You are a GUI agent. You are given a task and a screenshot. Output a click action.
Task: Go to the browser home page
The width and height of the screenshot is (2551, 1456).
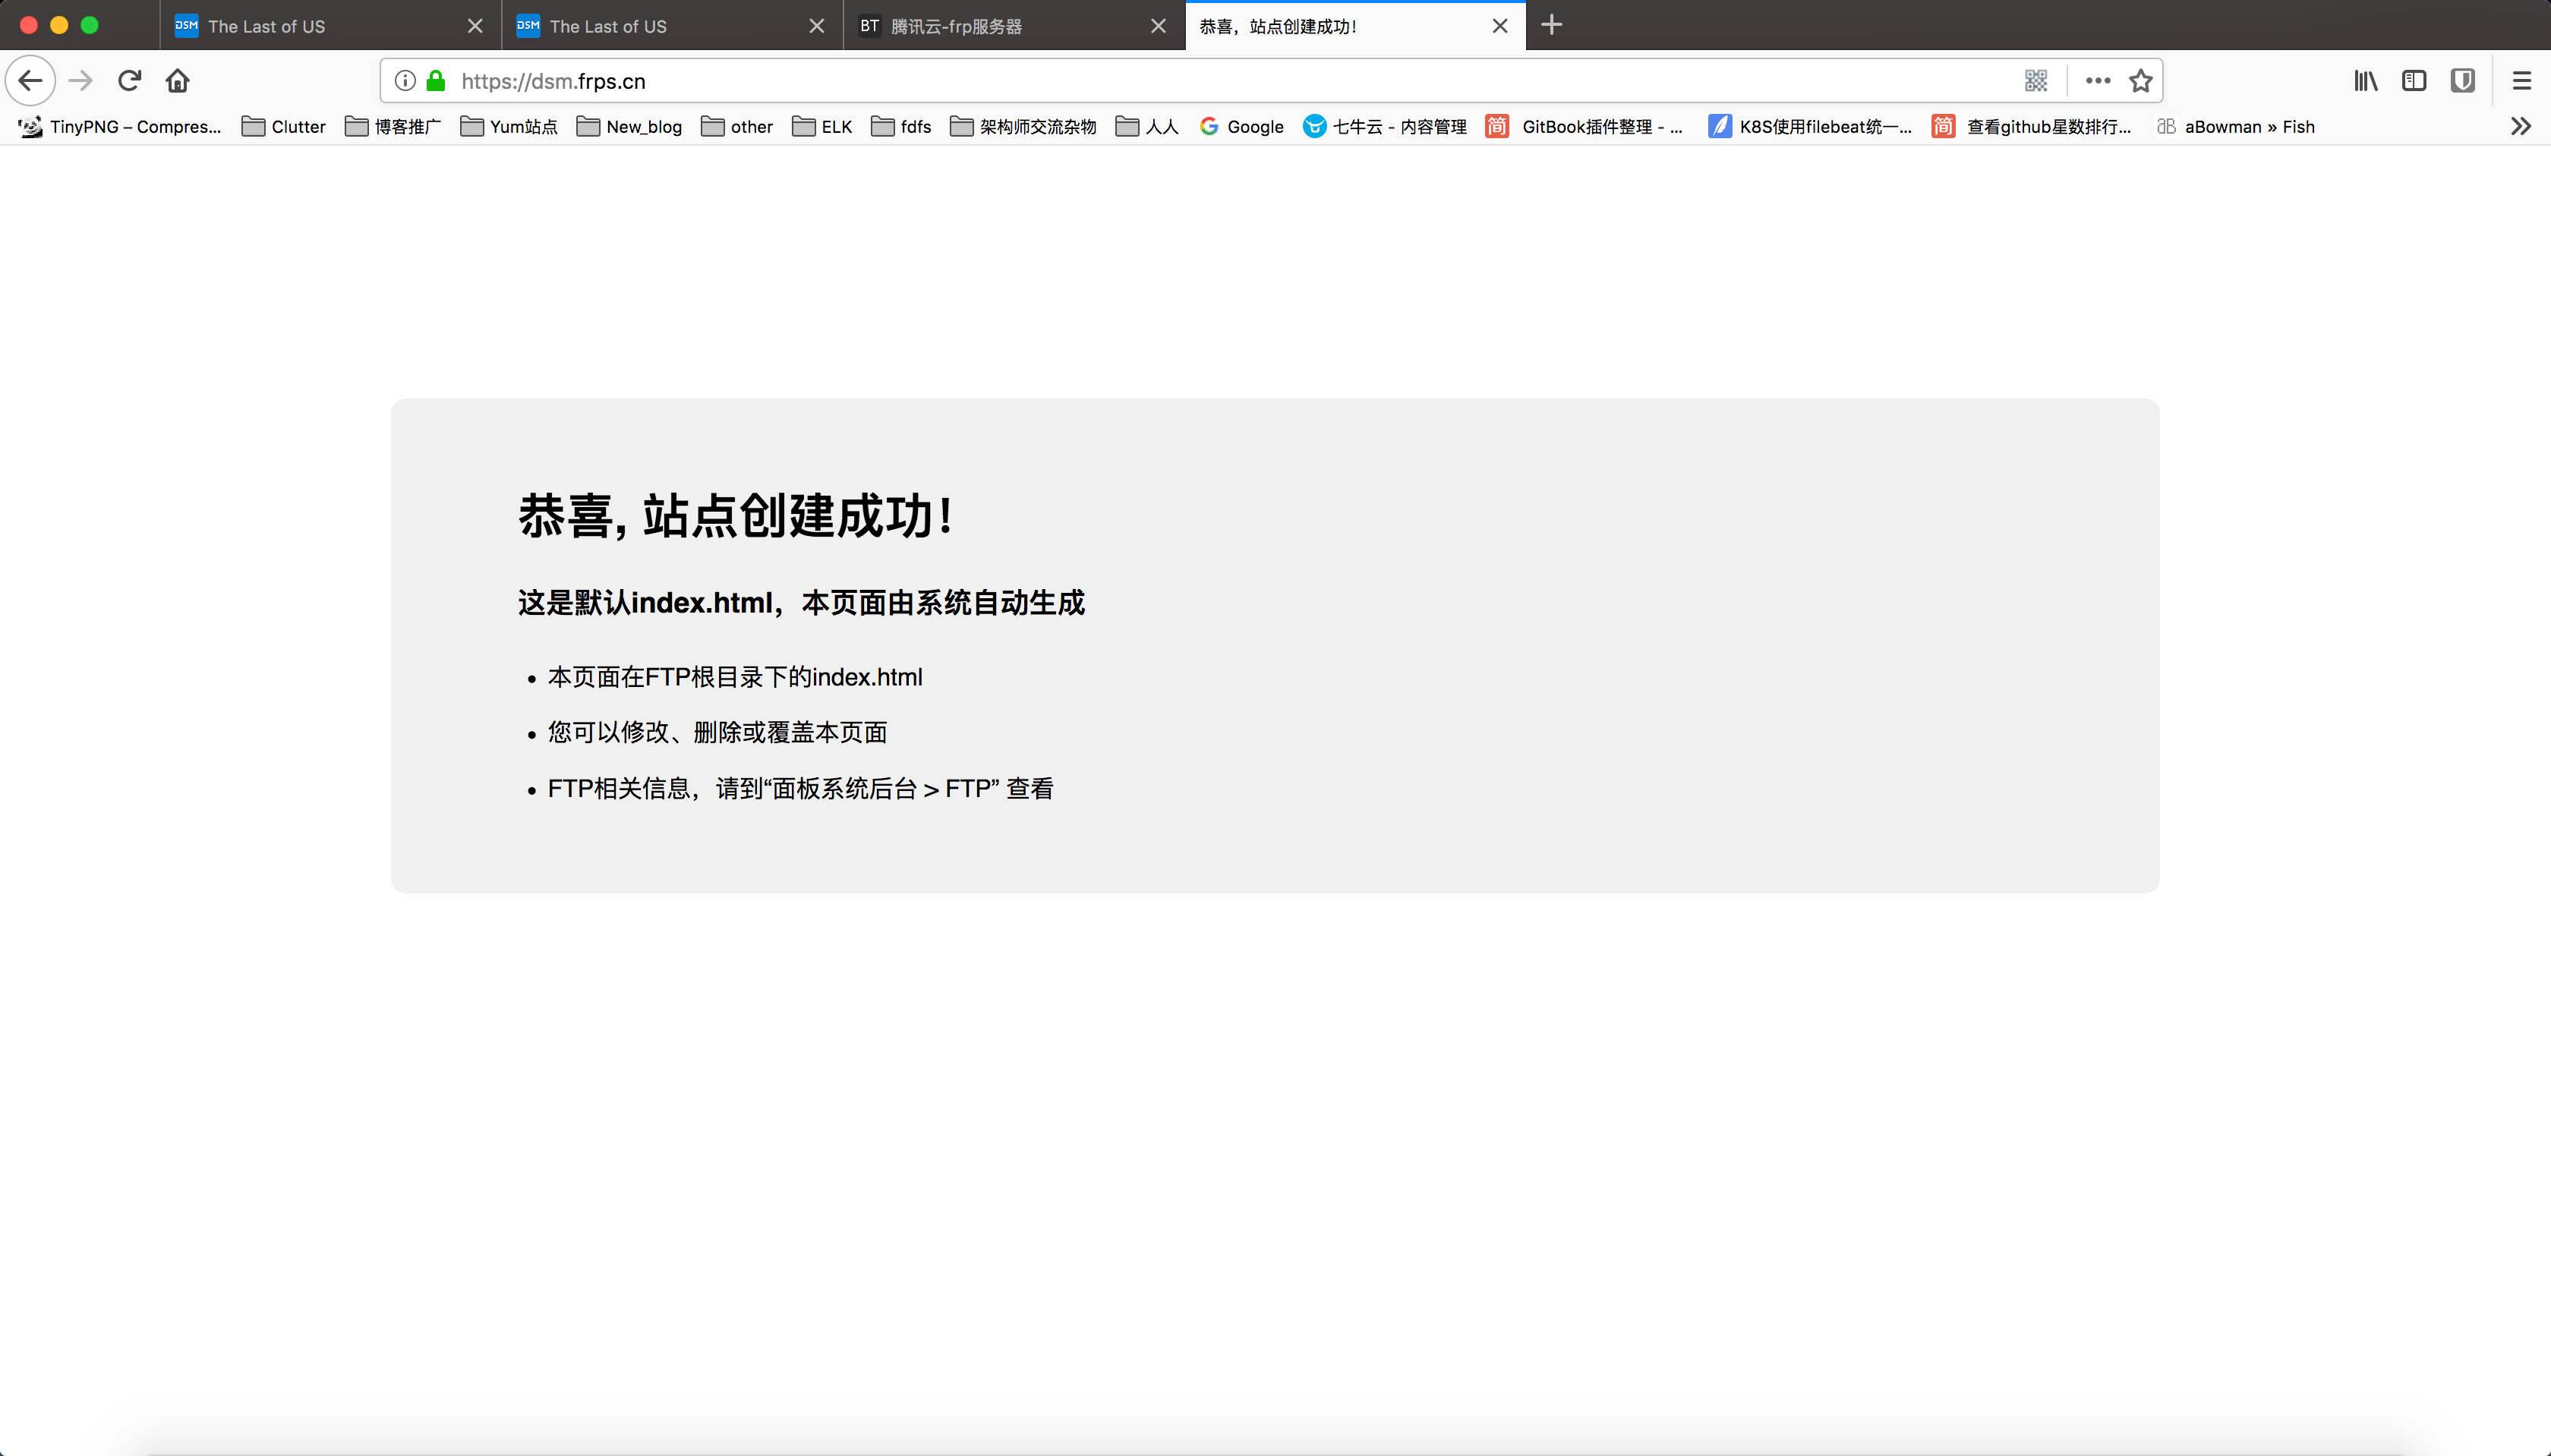tap(178, 81)
